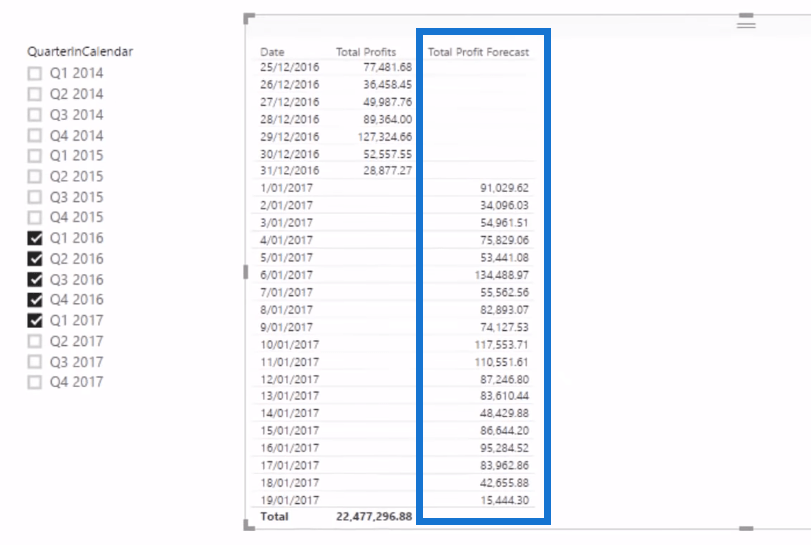Select the 10/01/2017 date cell
811x545 pixels.
[x=290, y=344]
